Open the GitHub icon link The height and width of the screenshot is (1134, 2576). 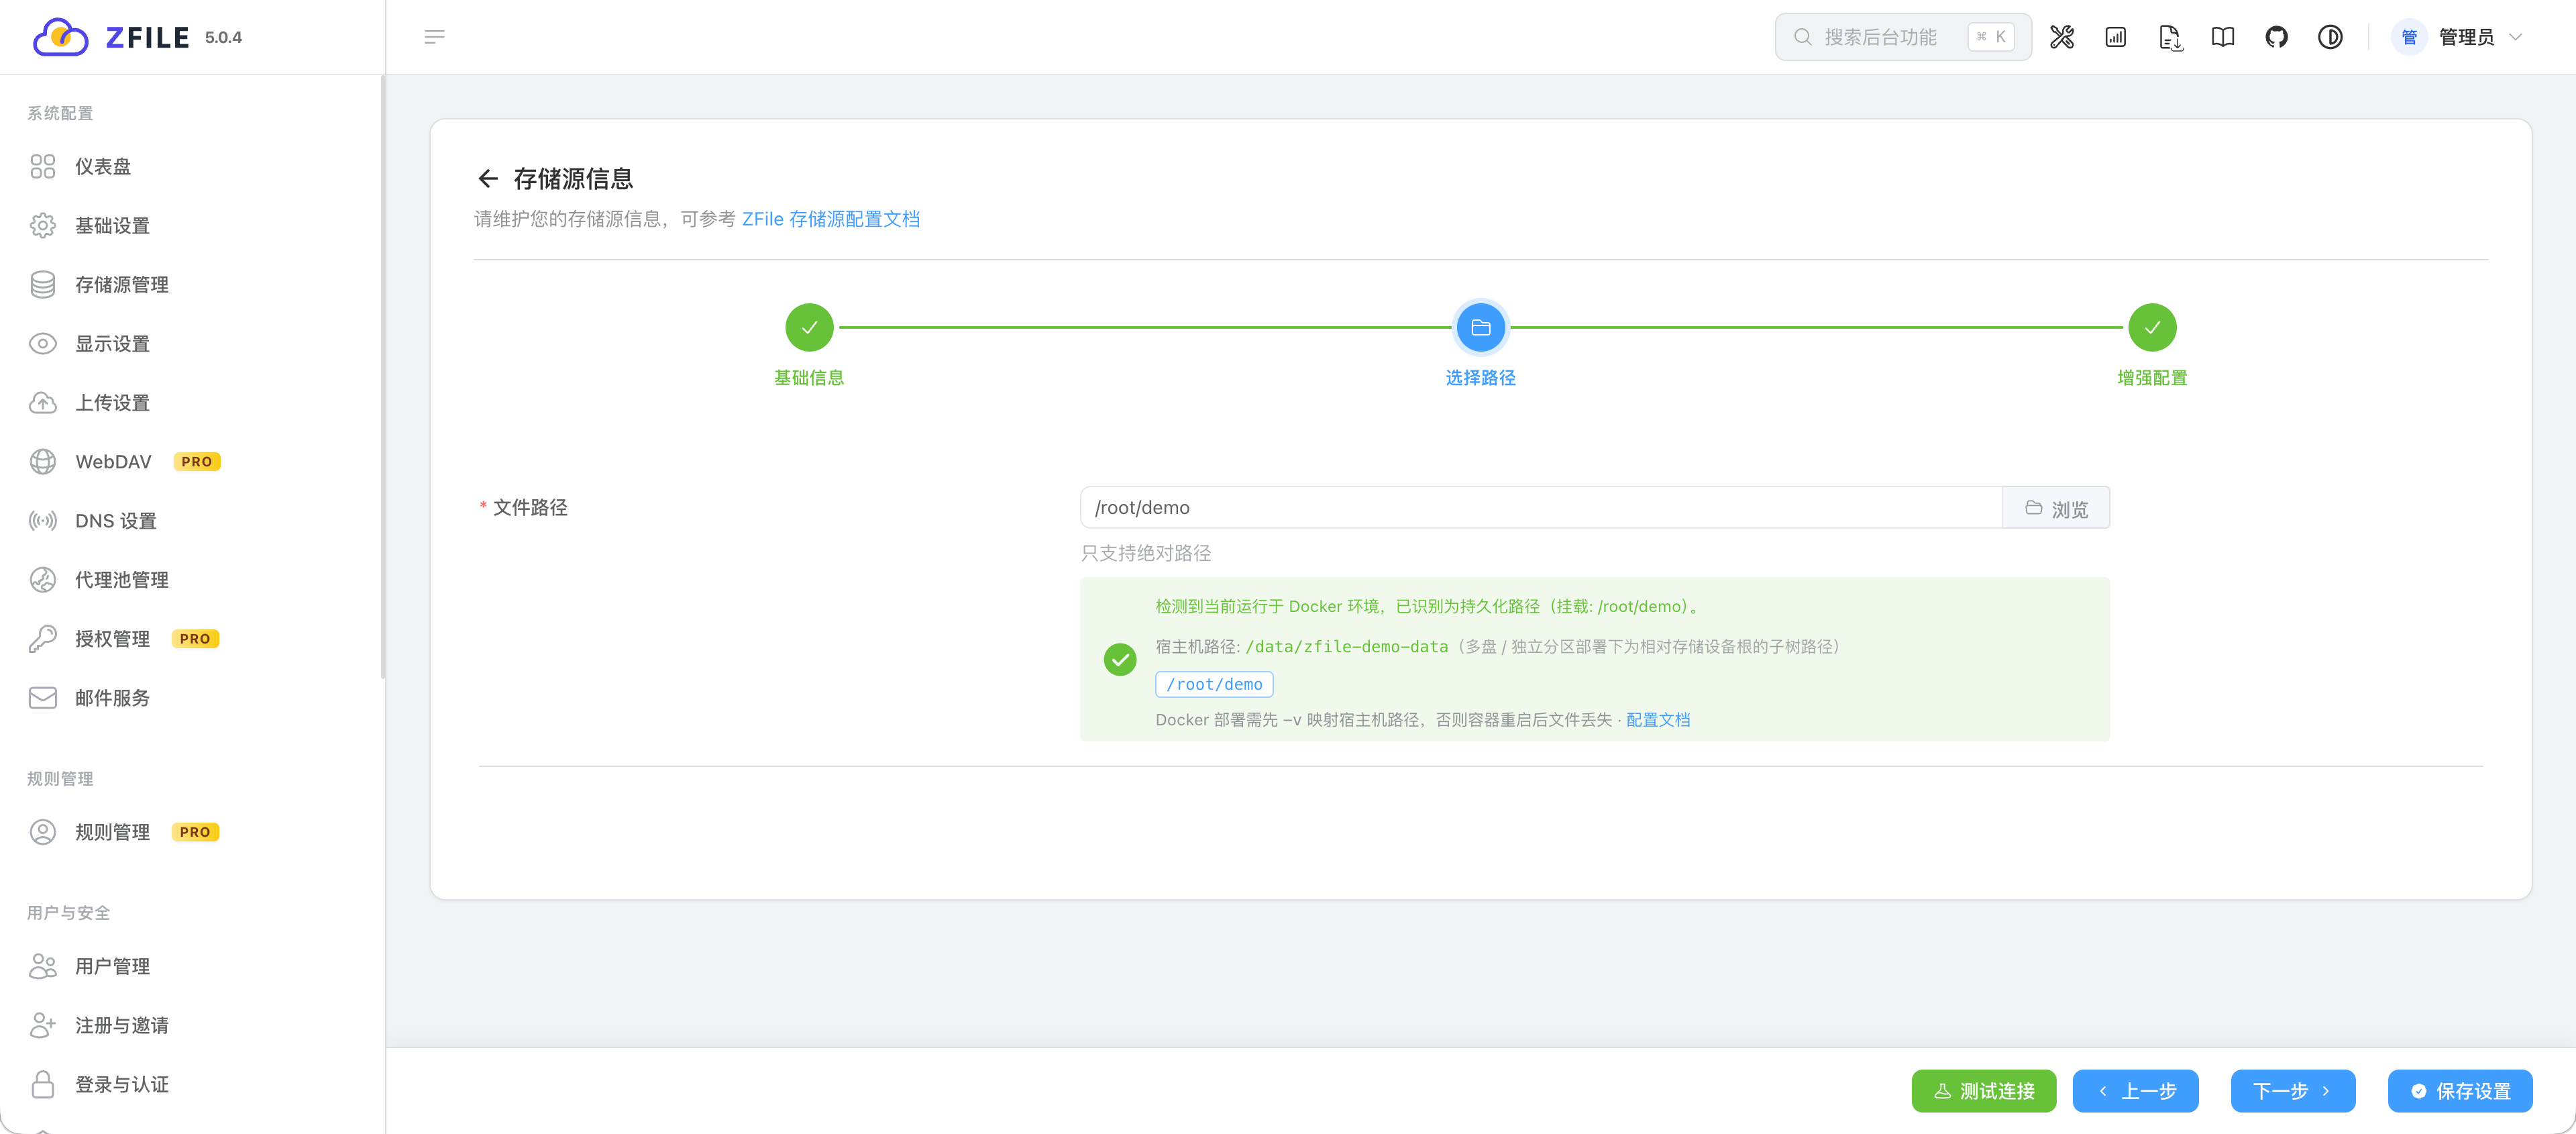[2277, 37]
